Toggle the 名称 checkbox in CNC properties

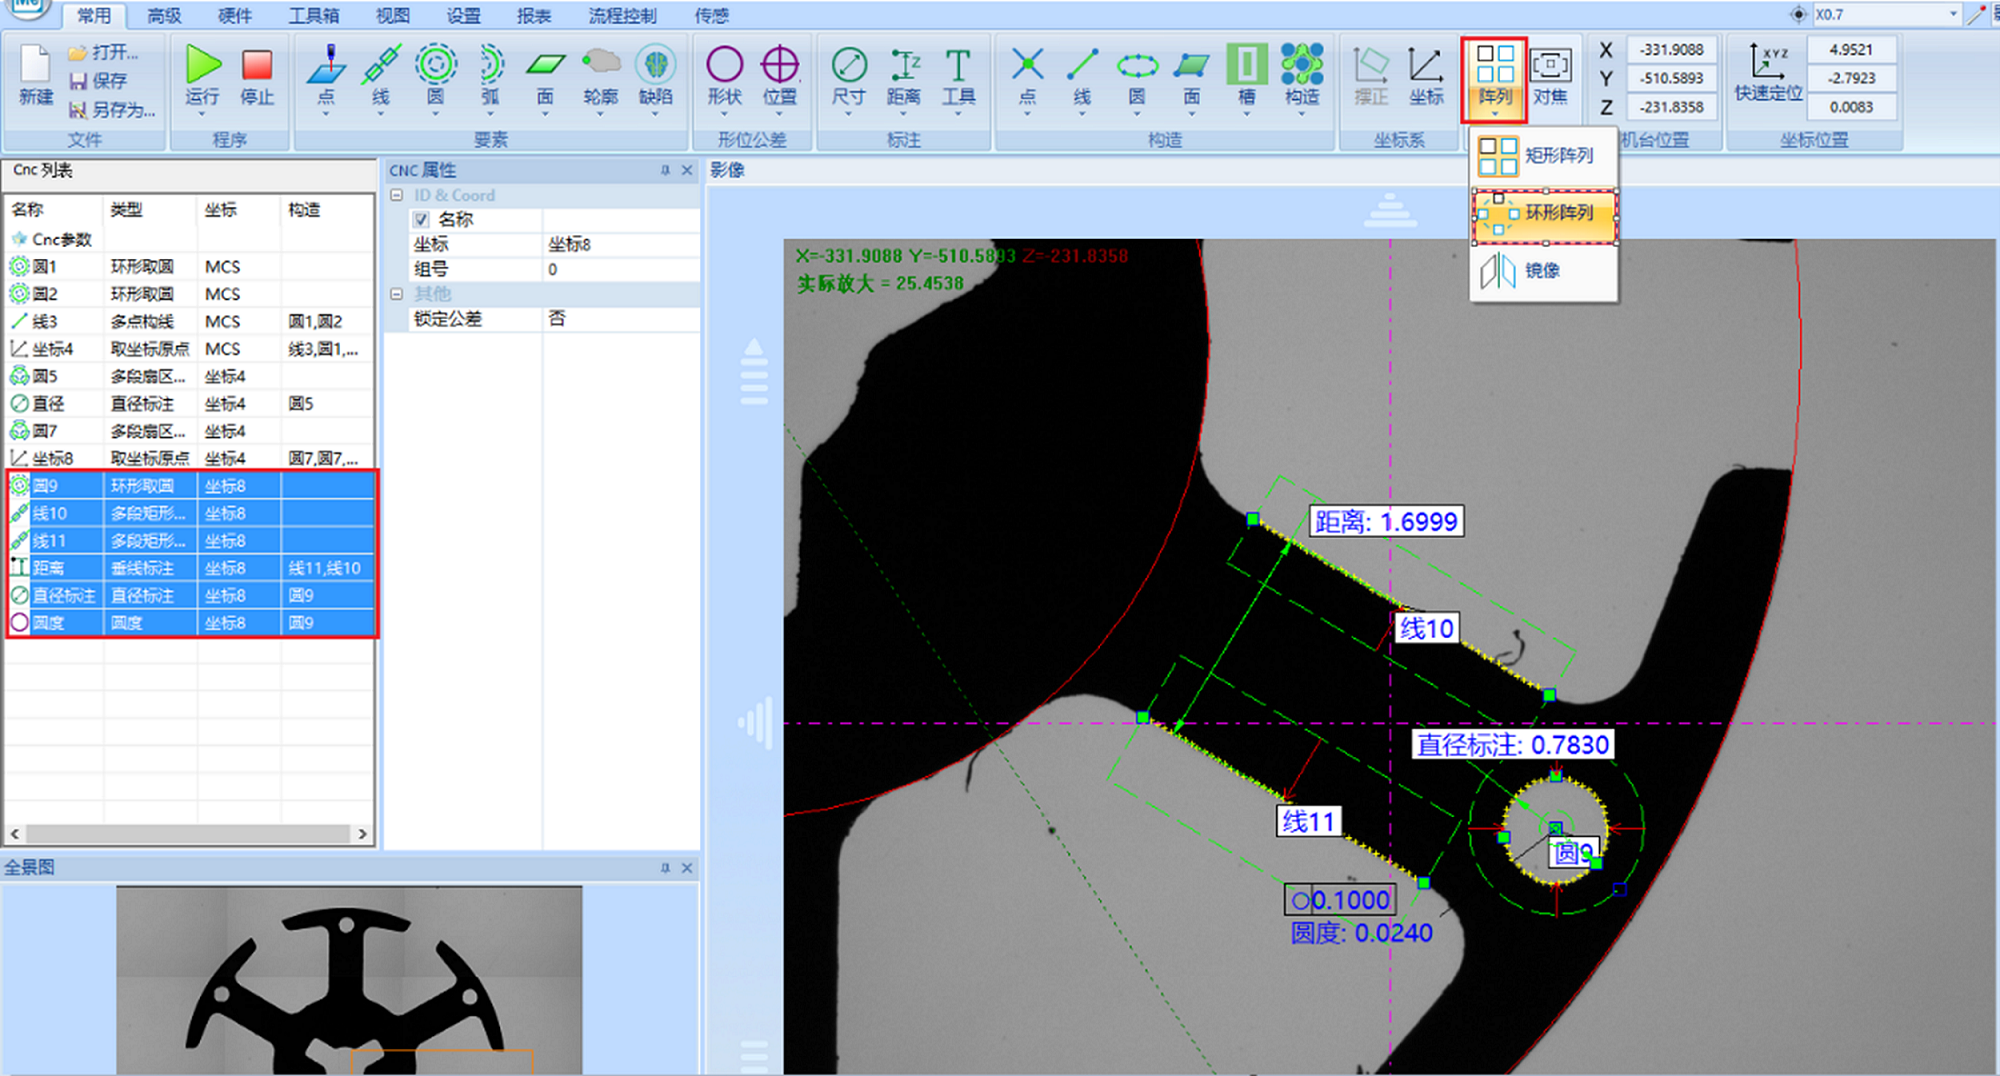click(x=421, y=220)
